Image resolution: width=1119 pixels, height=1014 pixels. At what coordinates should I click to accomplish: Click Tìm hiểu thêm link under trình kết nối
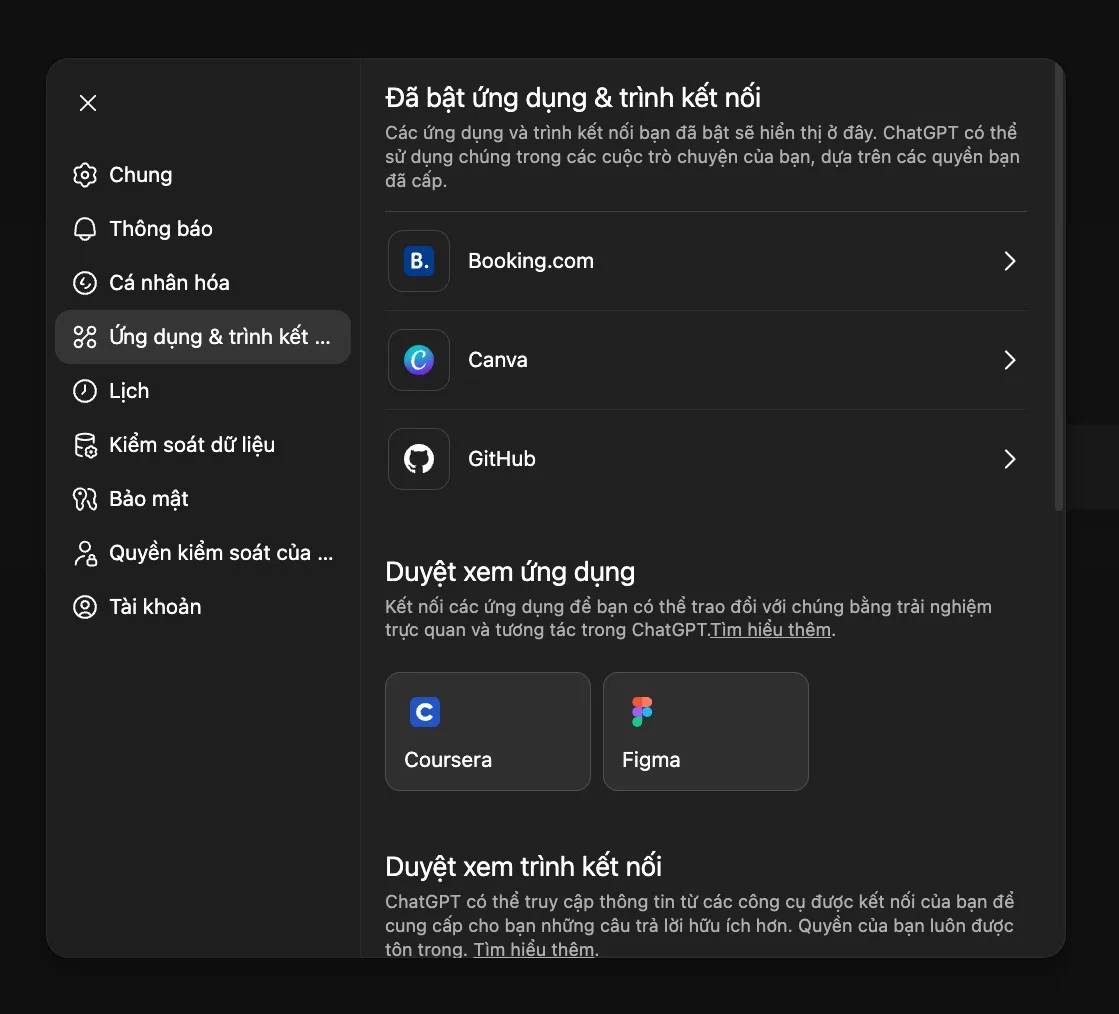click(x=534, y=949)
